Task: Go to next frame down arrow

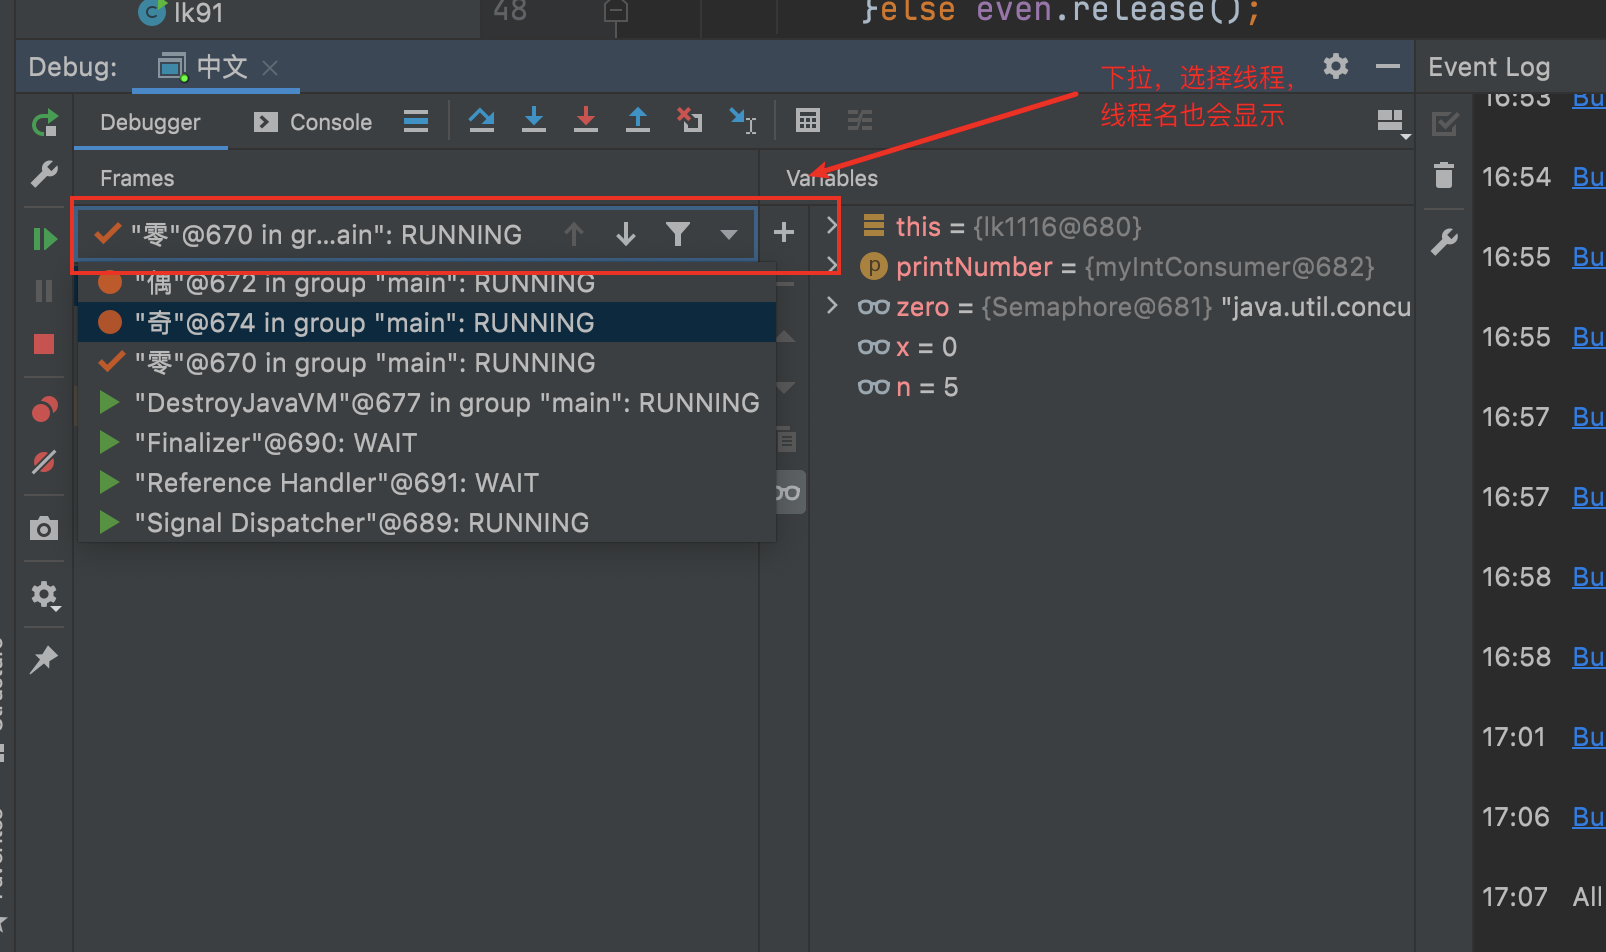Action: tap(626, 234)
